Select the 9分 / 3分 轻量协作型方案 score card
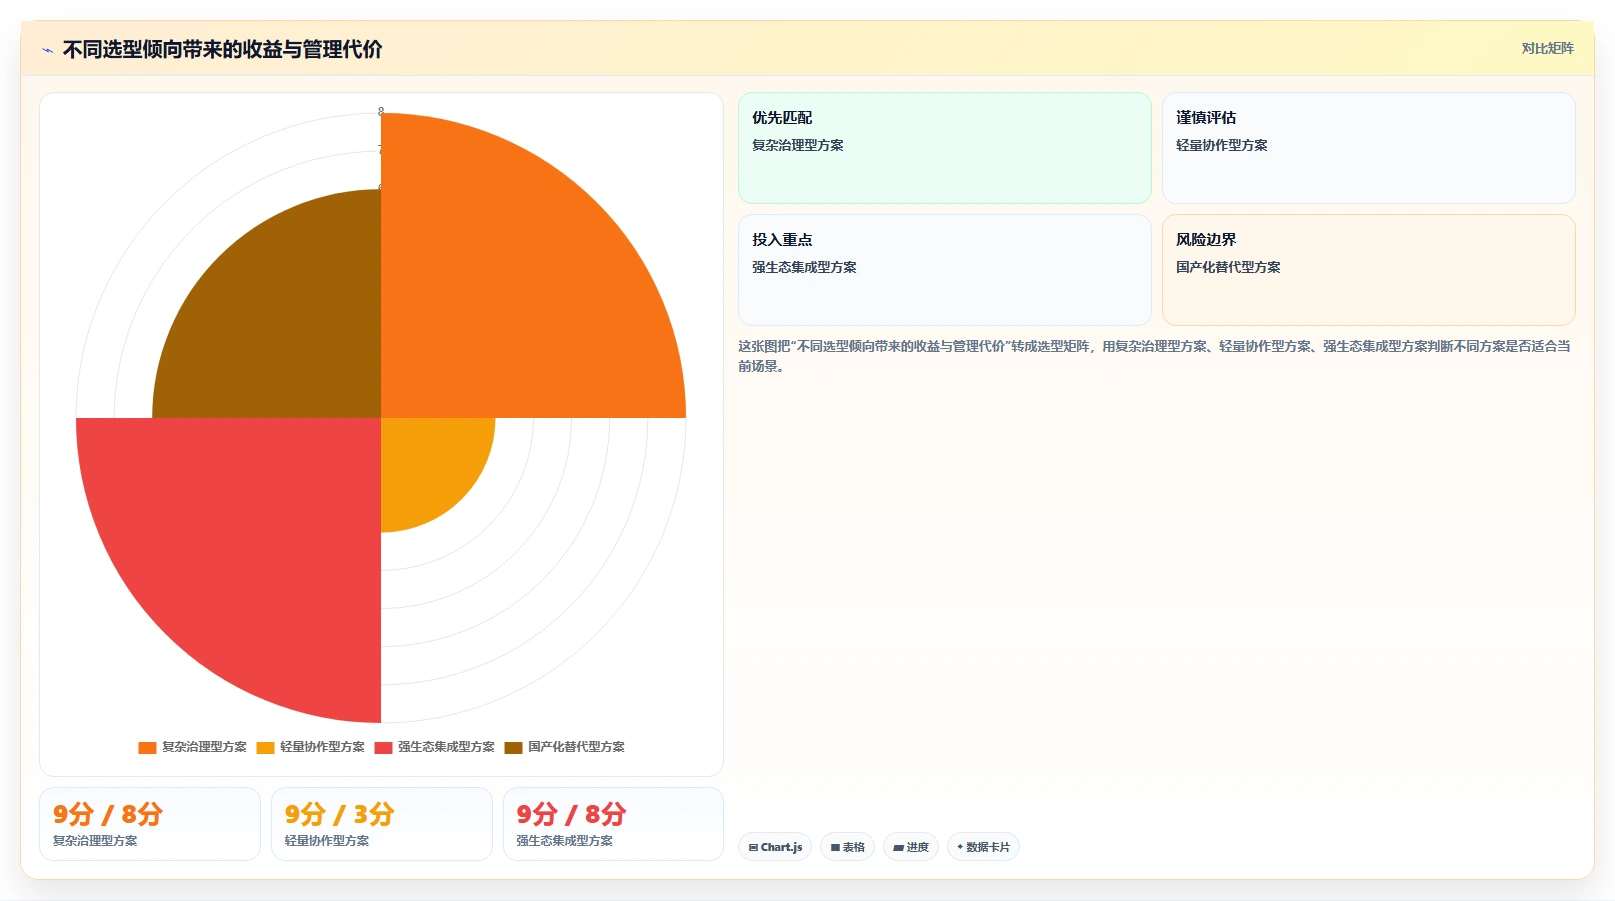This screenshot has height=901, width=1615. pyautogui.click(x=381, y=824)
